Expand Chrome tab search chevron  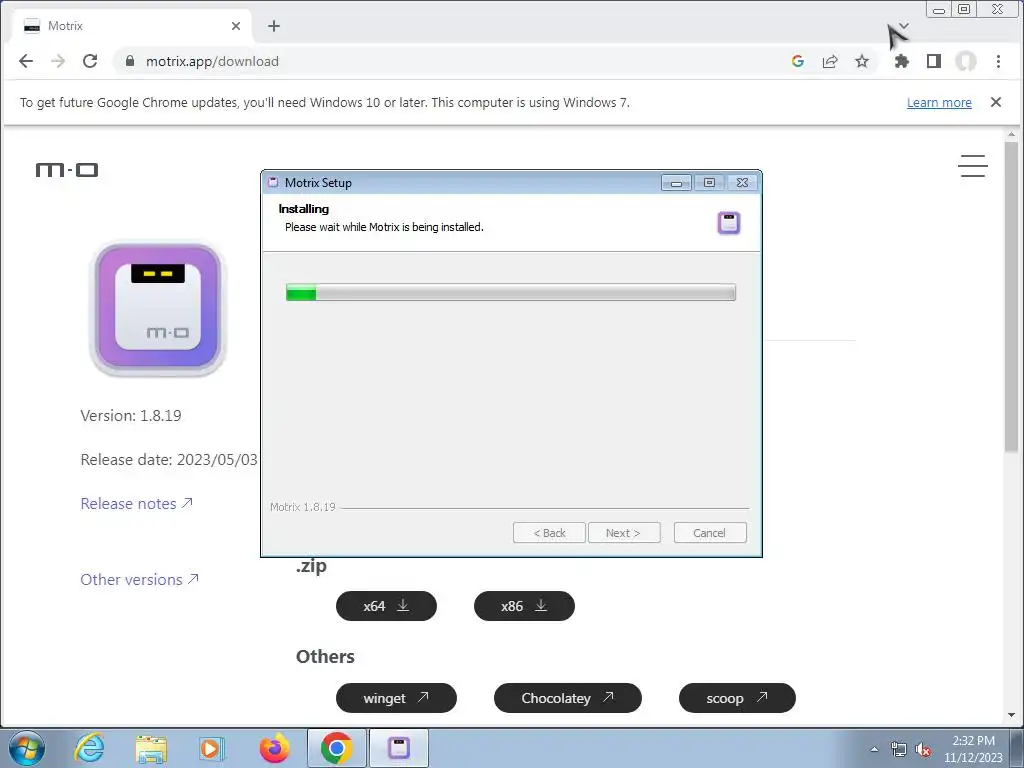pos(904,25)
